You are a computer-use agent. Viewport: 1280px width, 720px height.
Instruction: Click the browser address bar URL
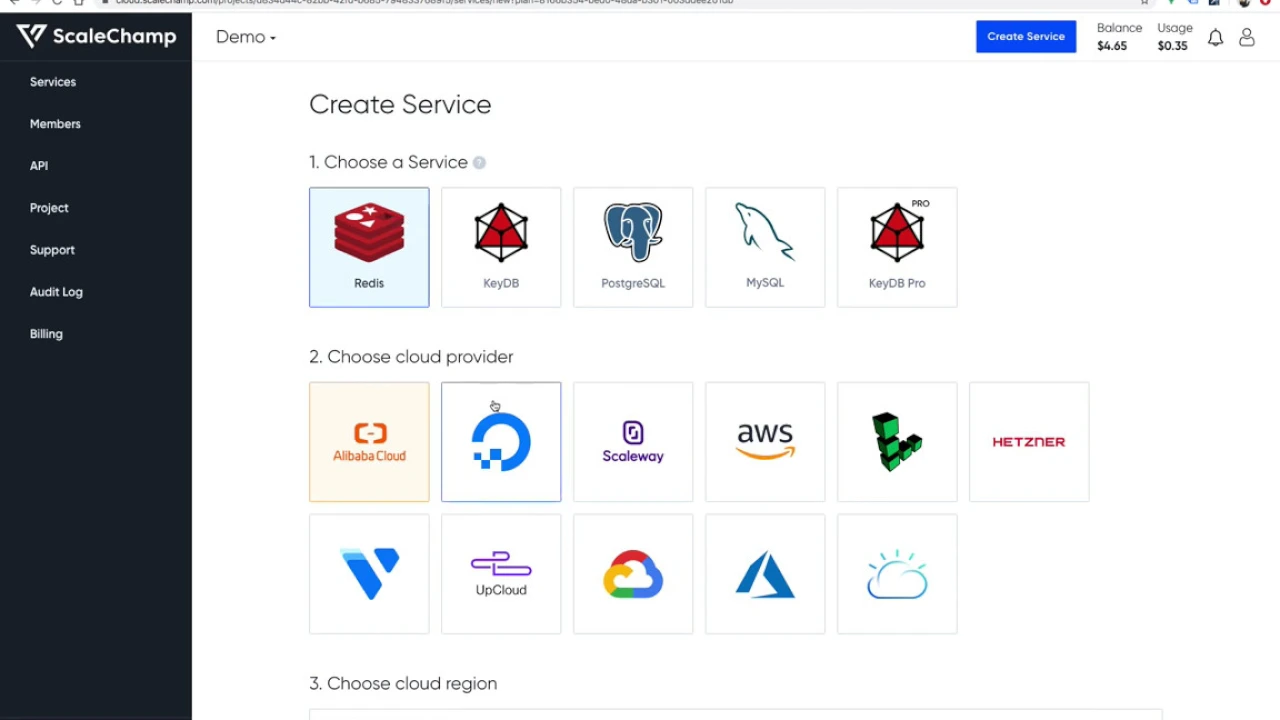pos(425,3)
